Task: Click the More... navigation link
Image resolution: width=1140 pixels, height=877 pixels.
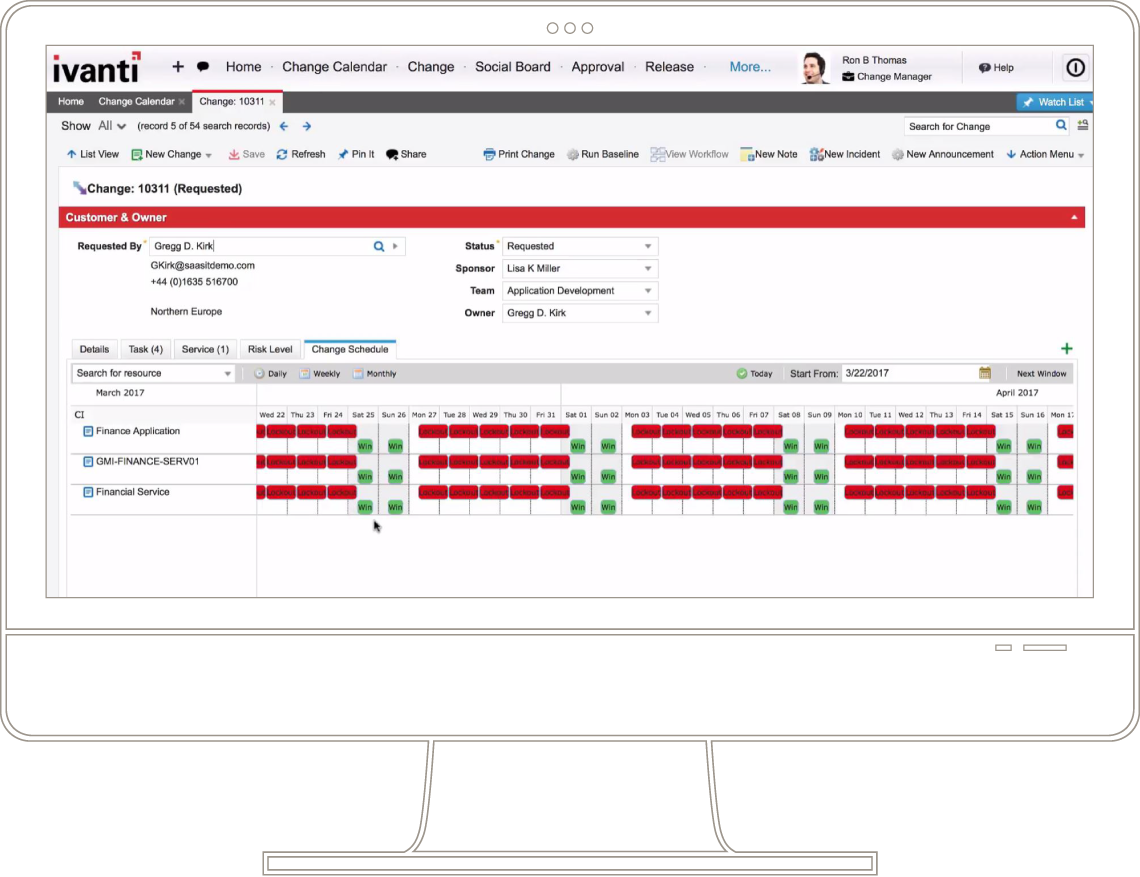Action: (750, 67)
